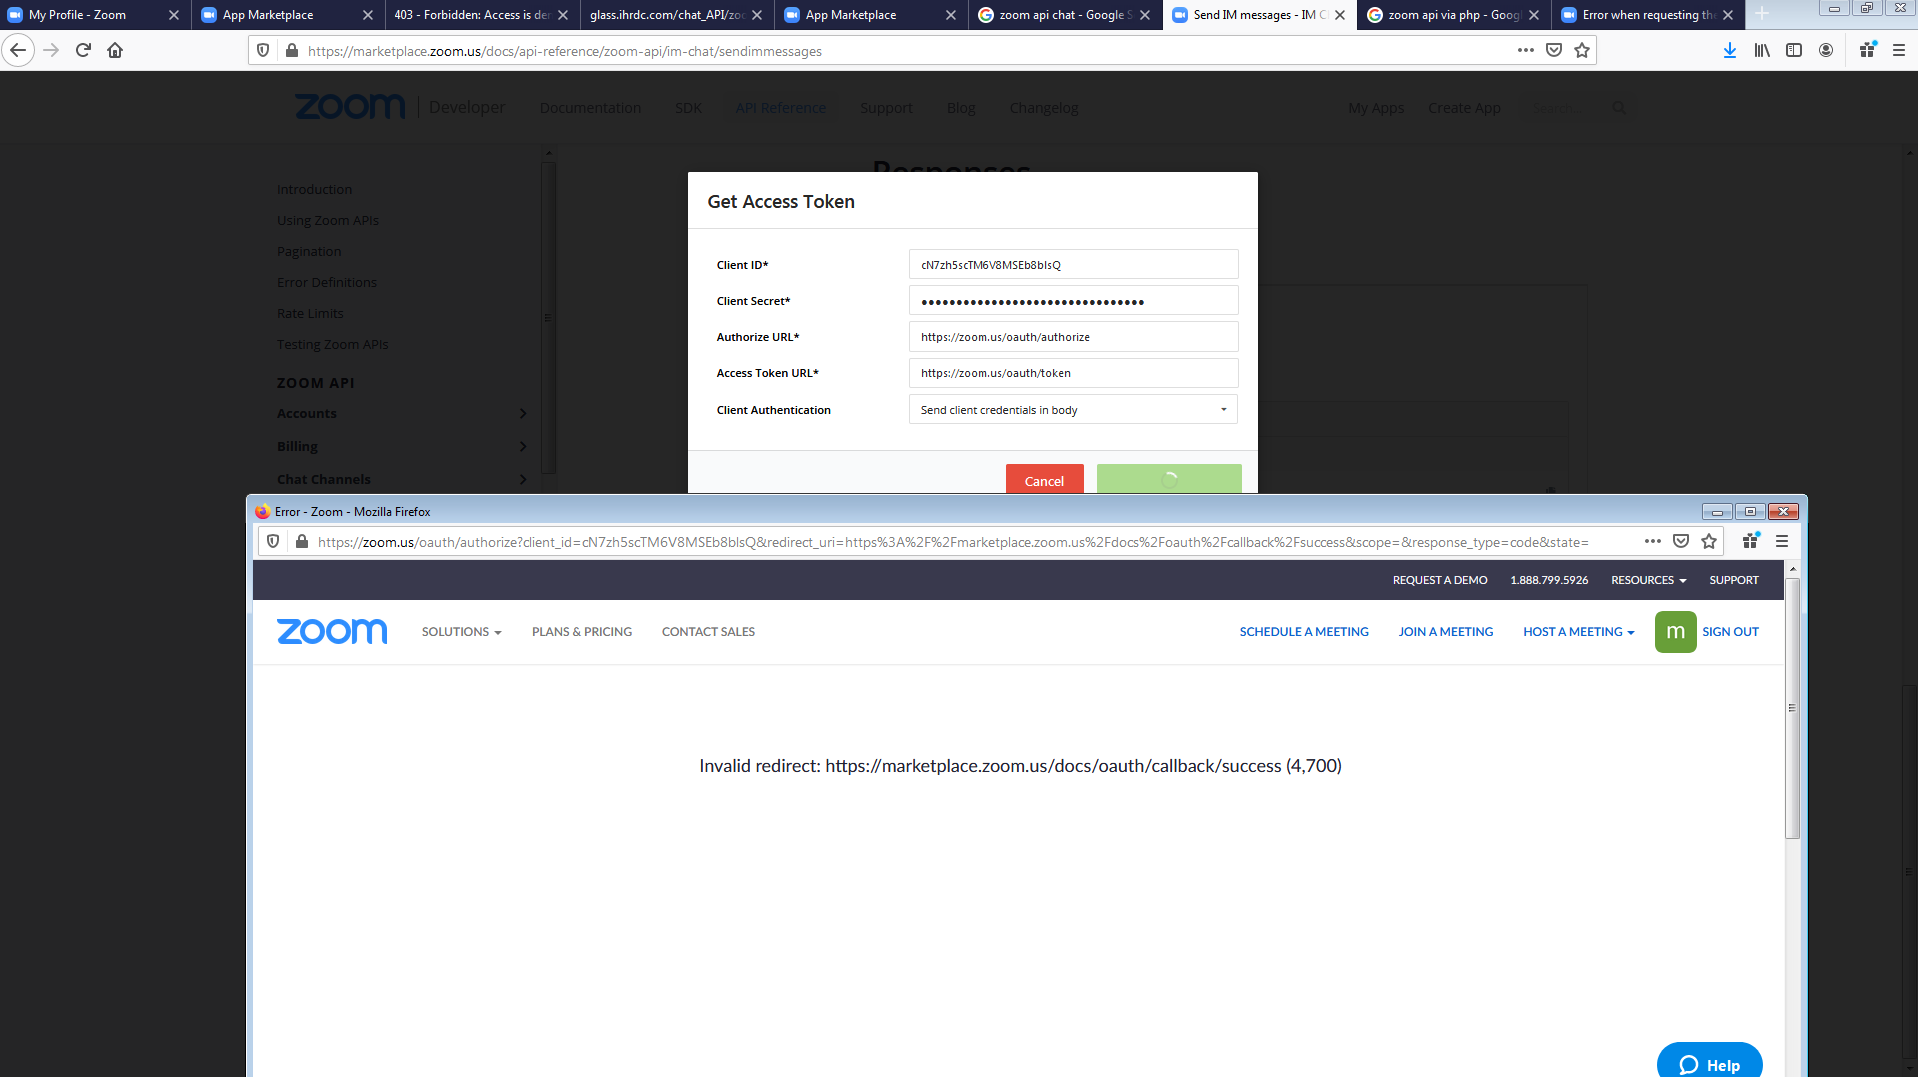This screenshot has width=1919, height=1080.
Task: Open hamburger menu in Error popup window
Action: point(1782,541)
